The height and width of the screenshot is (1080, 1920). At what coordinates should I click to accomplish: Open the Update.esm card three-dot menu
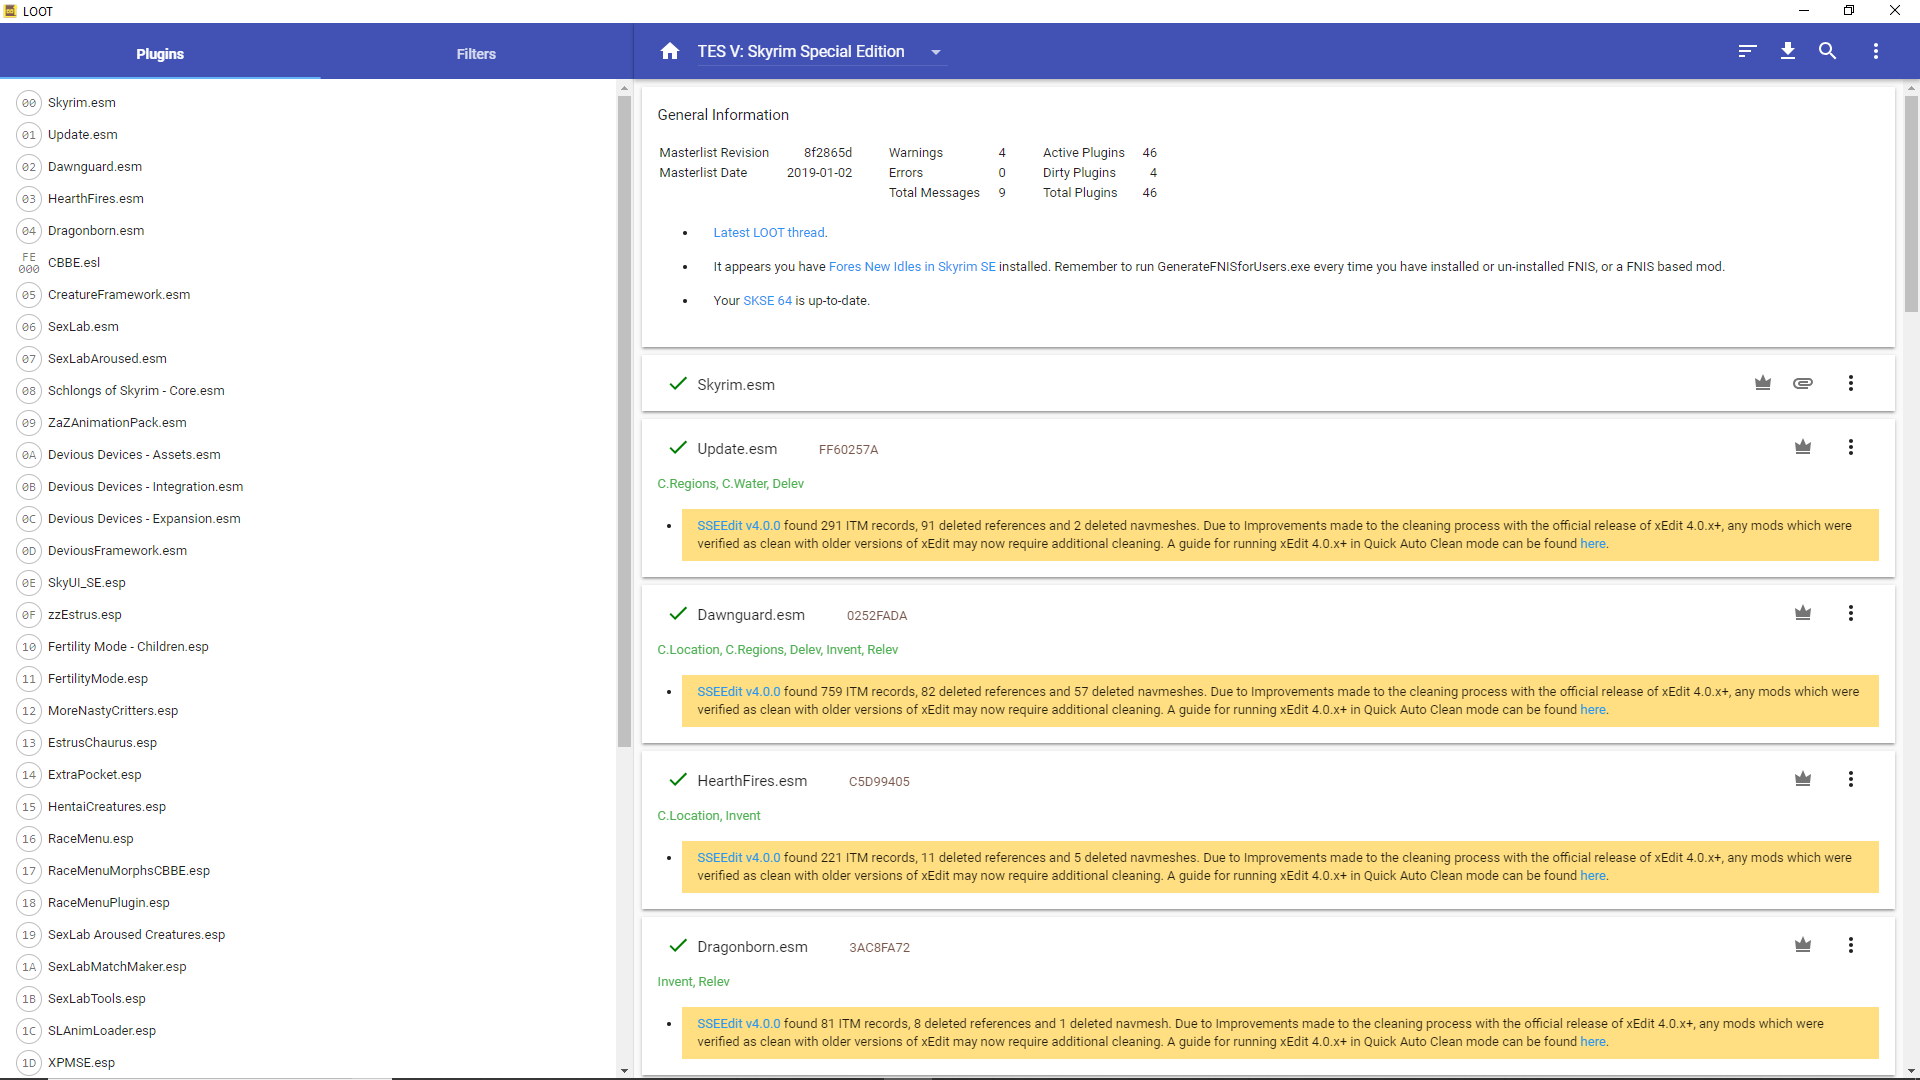1851,447
